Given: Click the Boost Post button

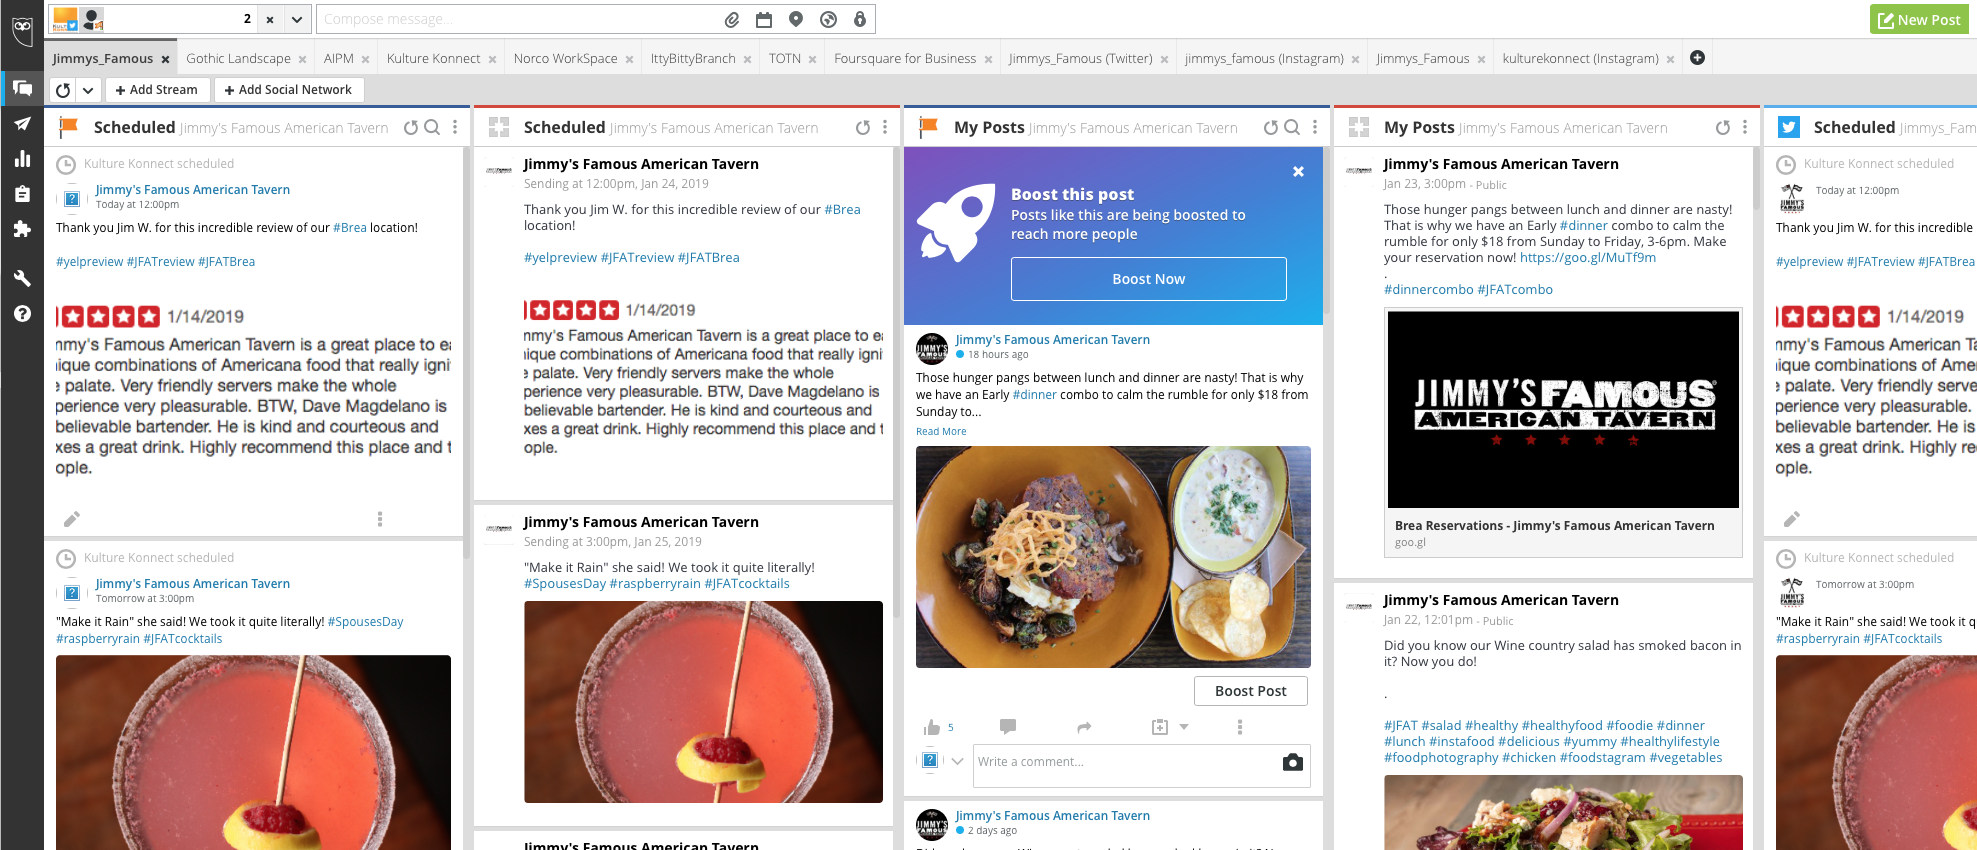Looking at the screenshot, I should (x=1250, y=691).
